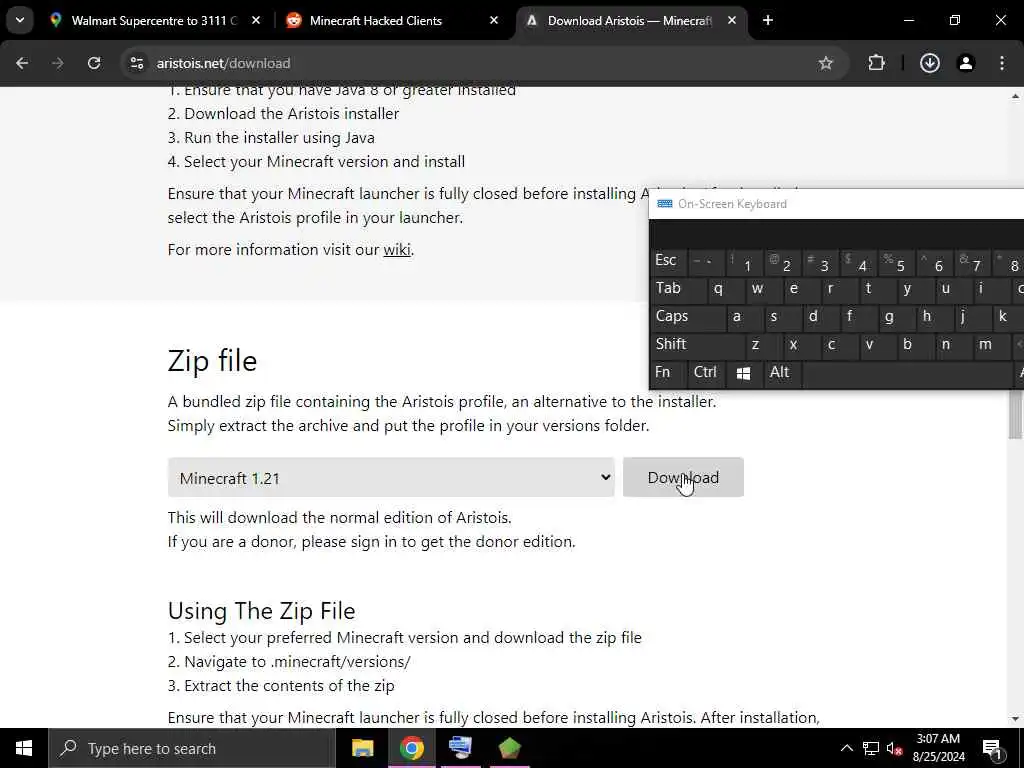Click the space bar on the On-Screen Keyboard
This screenshot has height=768, width=1024.
click(906, 373)
